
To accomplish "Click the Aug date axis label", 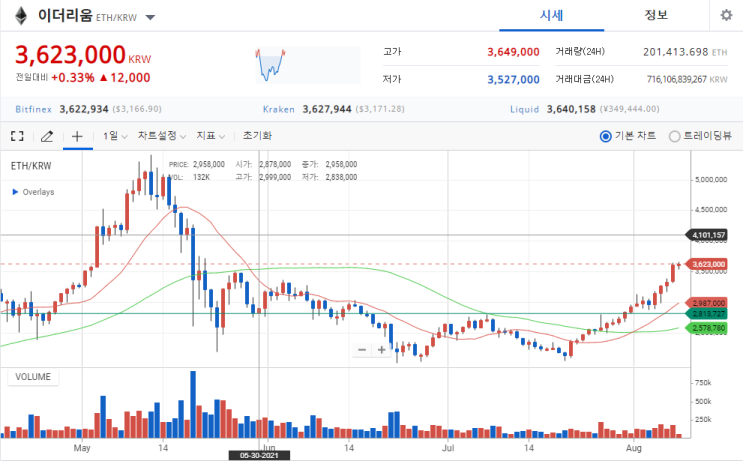I will (x=634, y=448).
